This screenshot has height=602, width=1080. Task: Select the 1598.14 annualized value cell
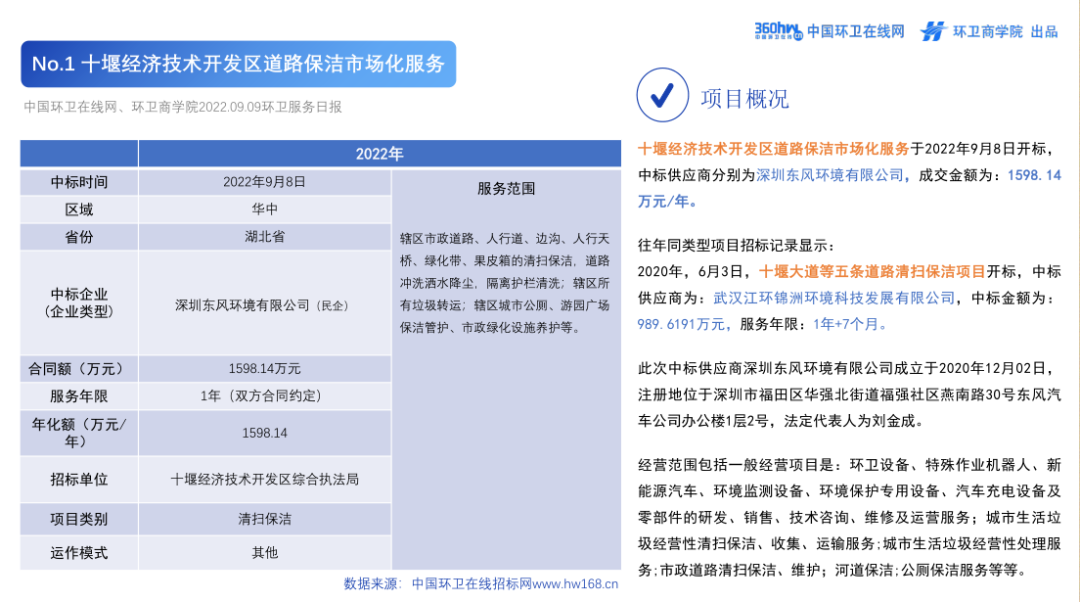tap(264, 433)
